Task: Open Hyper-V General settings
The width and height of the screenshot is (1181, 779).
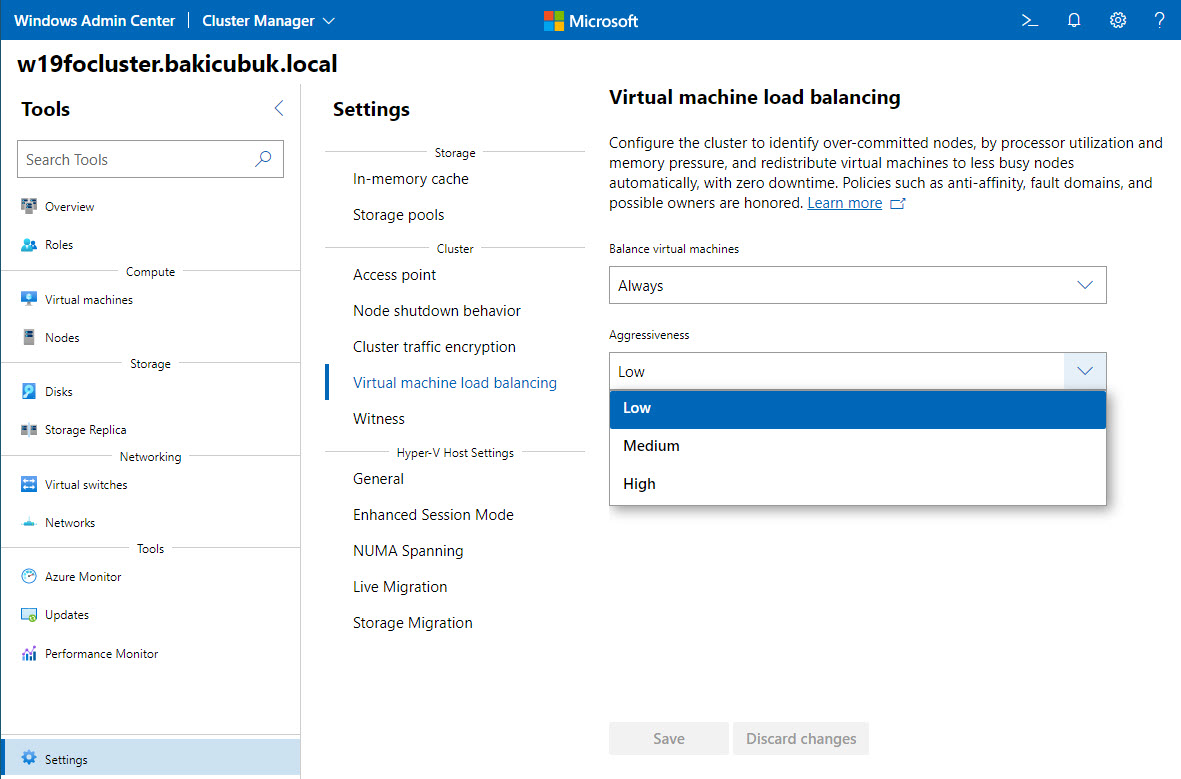Action: click(378, 478)
